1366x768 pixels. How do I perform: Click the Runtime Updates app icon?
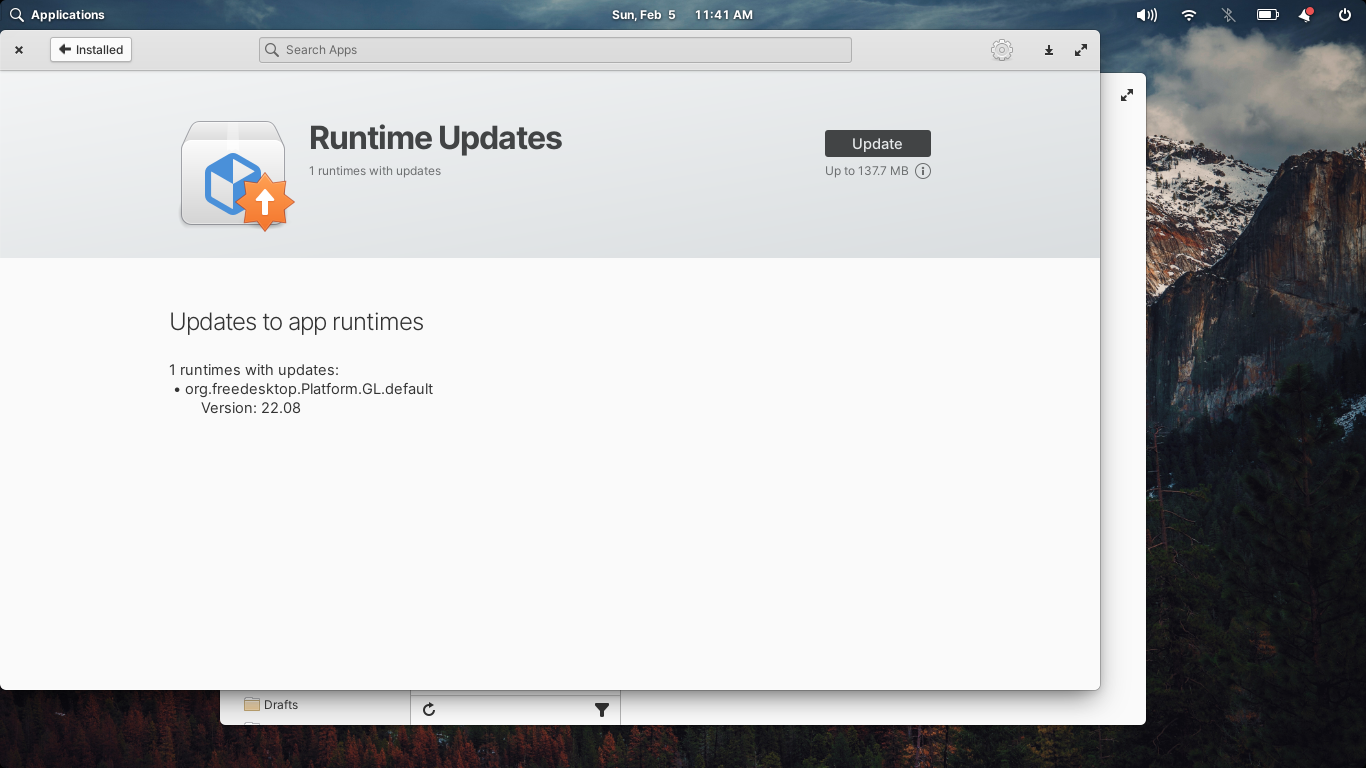pyautogui.click(x=232, y=173)
